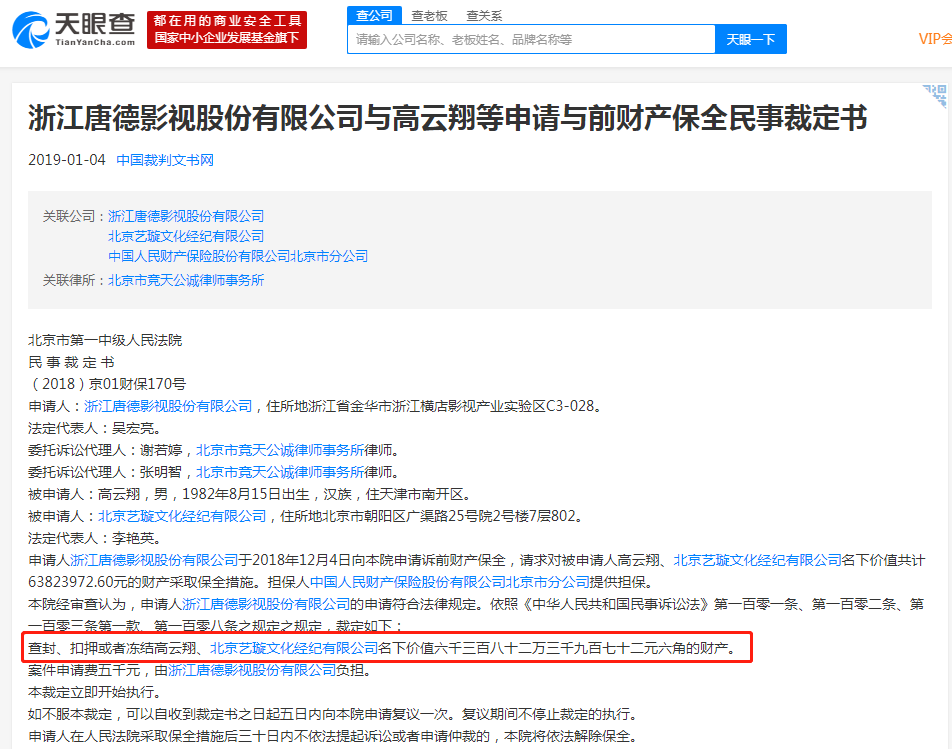Click the line 法定代表人：吴宏亮

coord(95,428)
